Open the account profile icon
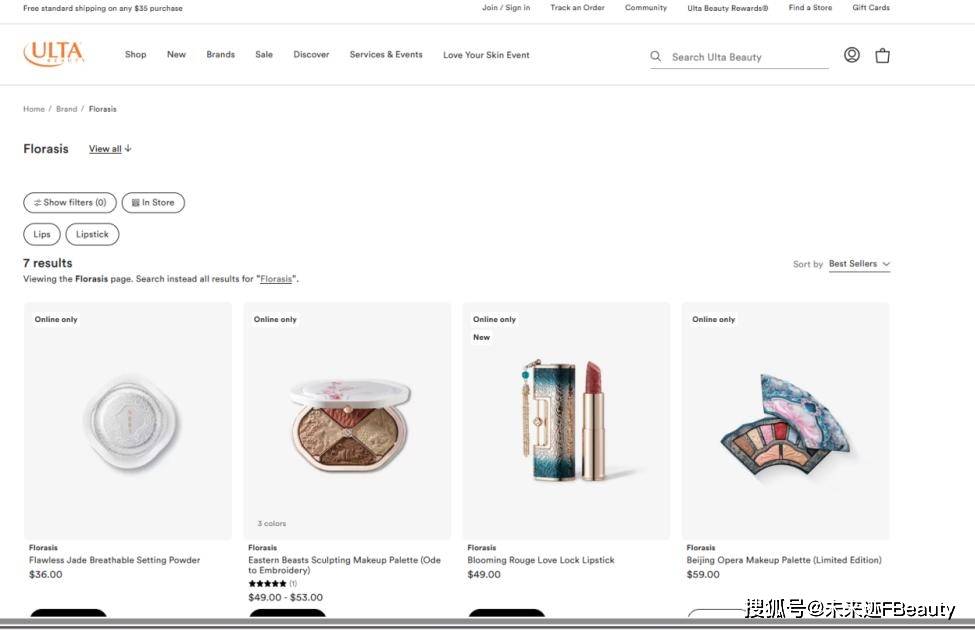Viewport: 975px width, 630px height. 851,55
